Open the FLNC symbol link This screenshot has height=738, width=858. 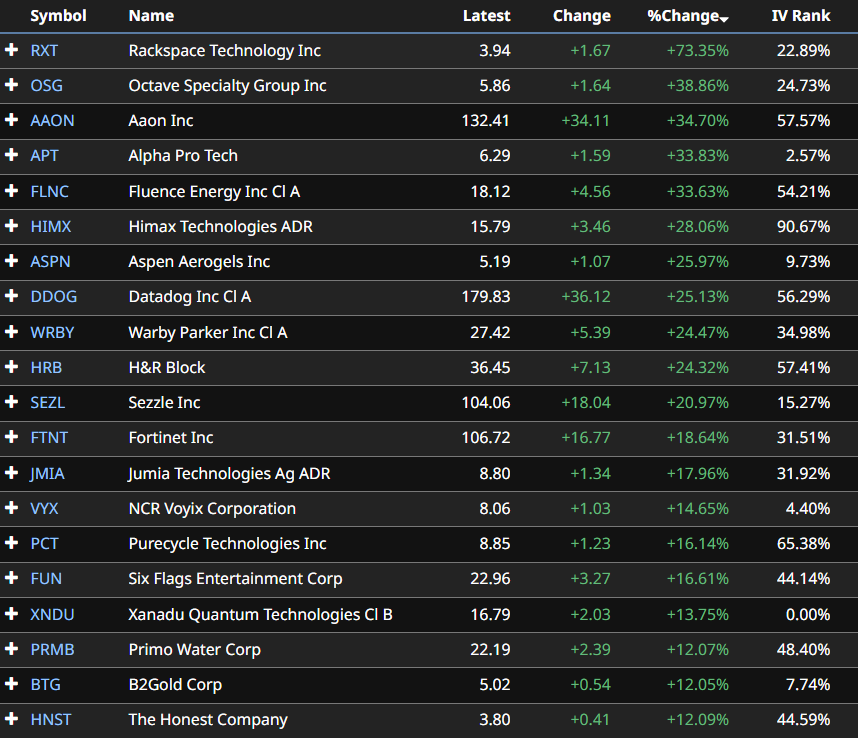[x=50, y=191]
